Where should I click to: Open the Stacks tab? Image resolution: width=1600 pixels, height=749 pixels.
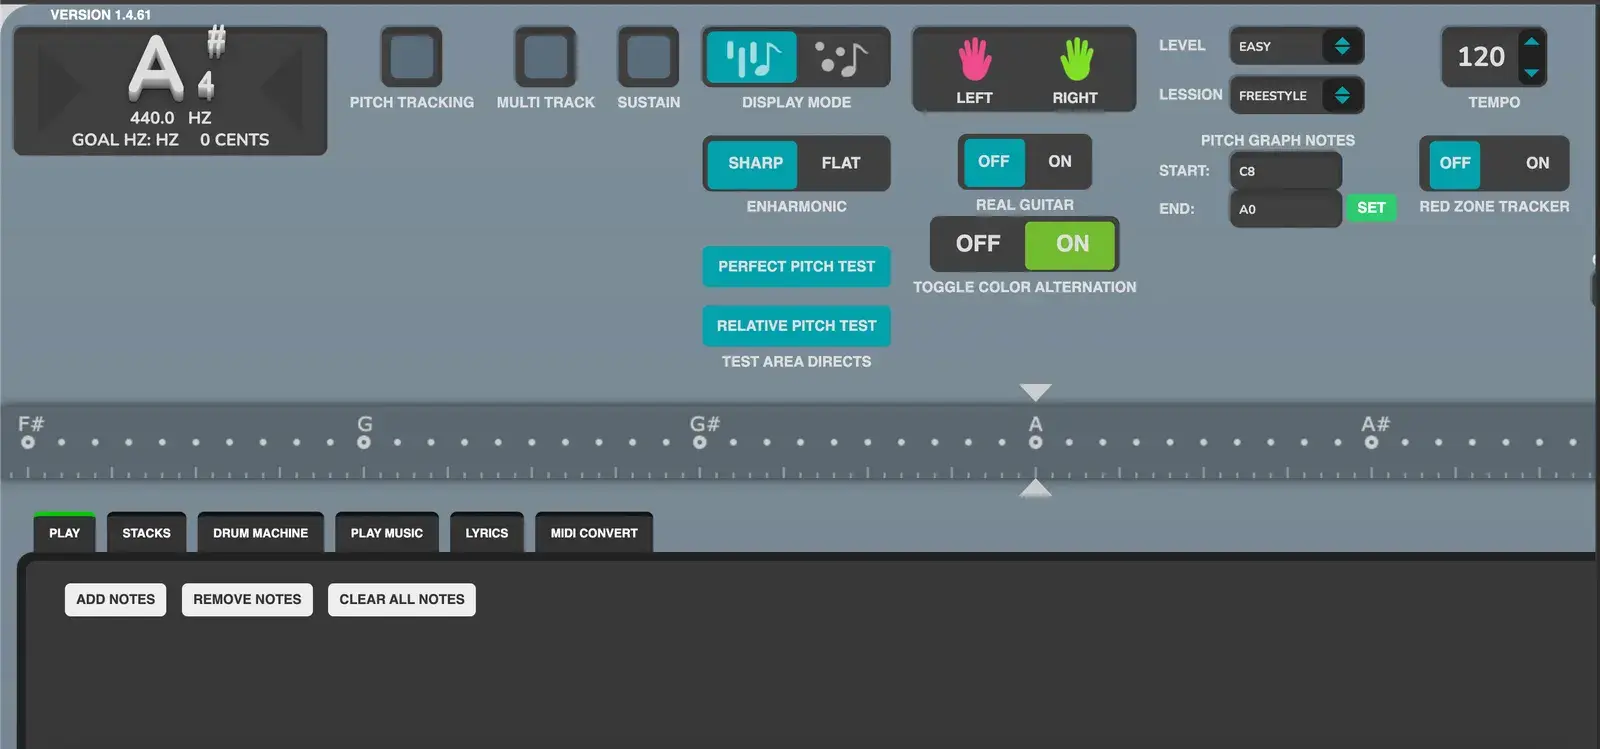tap(146, 533)
